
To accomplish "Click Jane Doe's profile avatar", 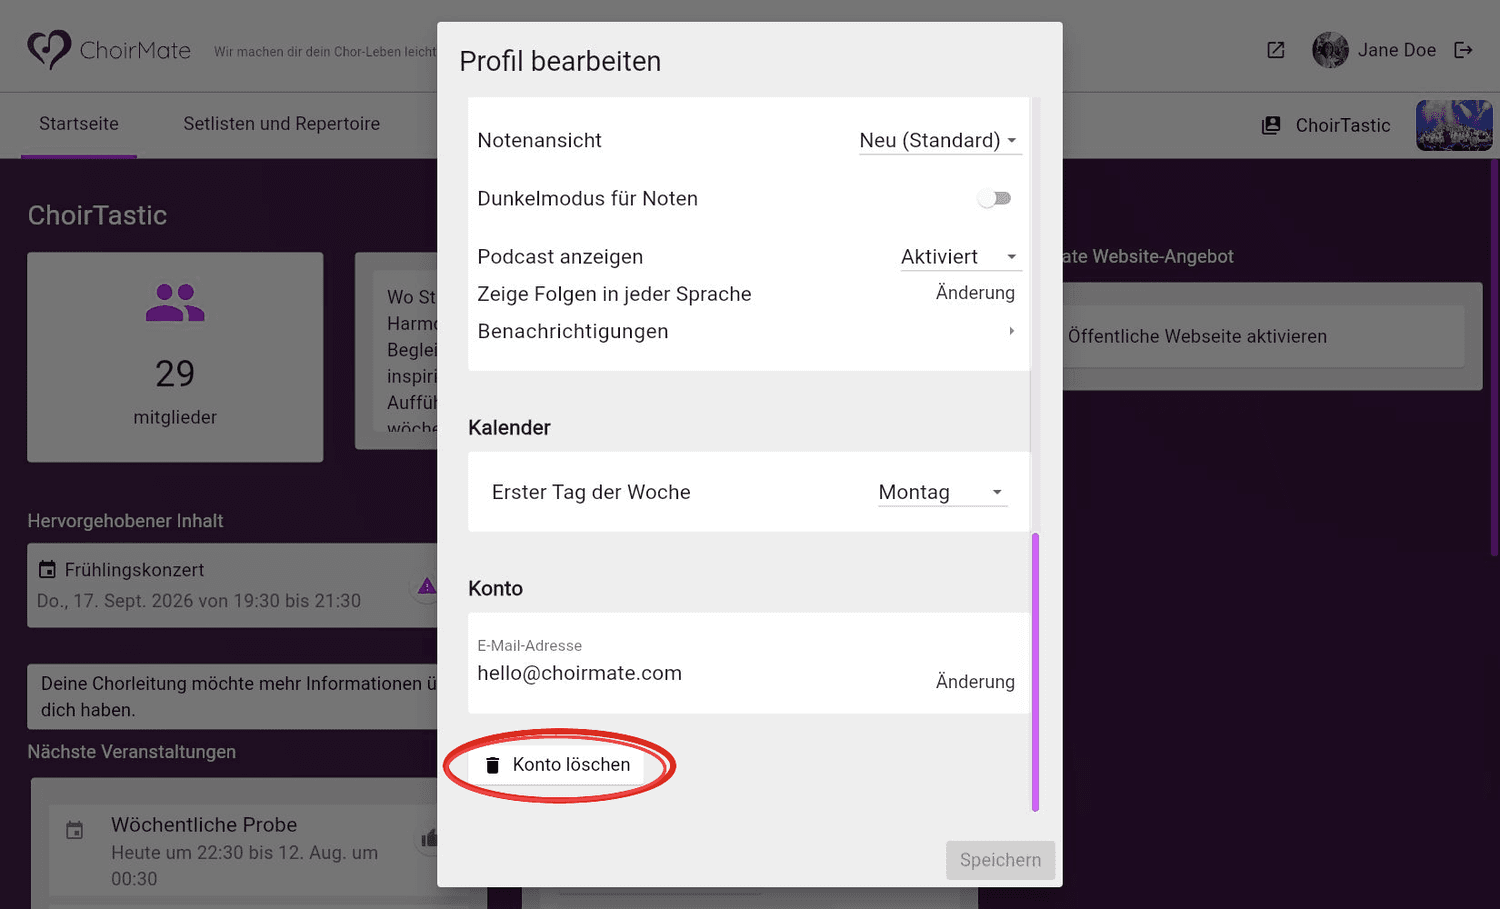I will tap(1330, 50).
